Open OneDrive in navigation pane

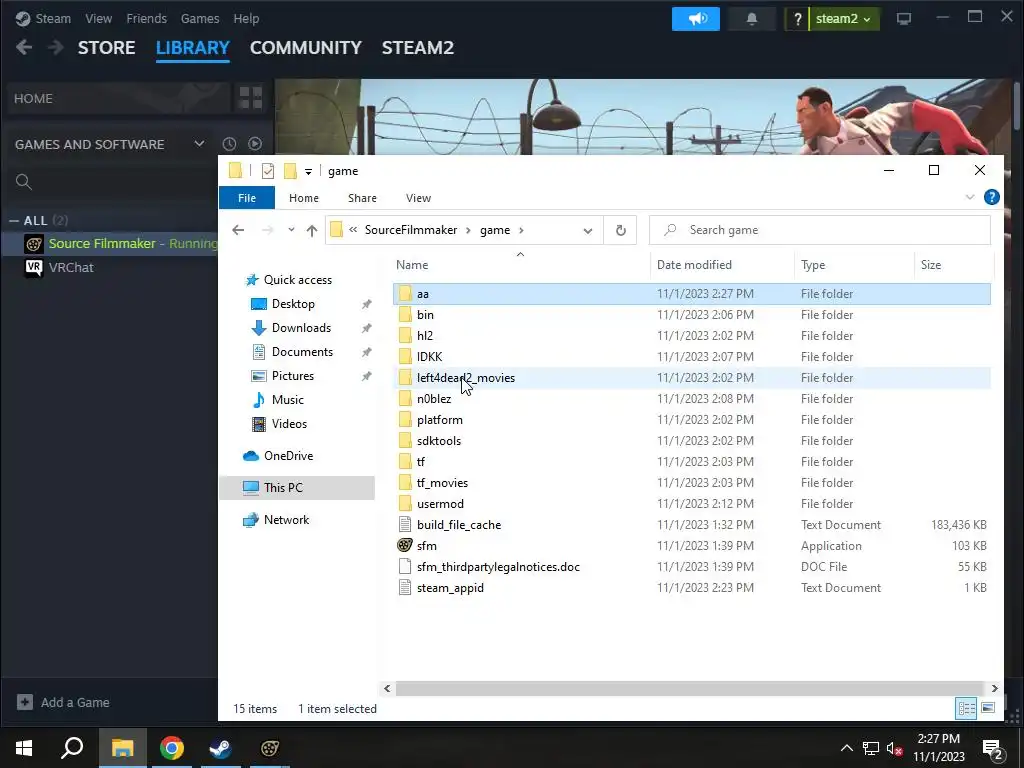click(x=288, y=456)
